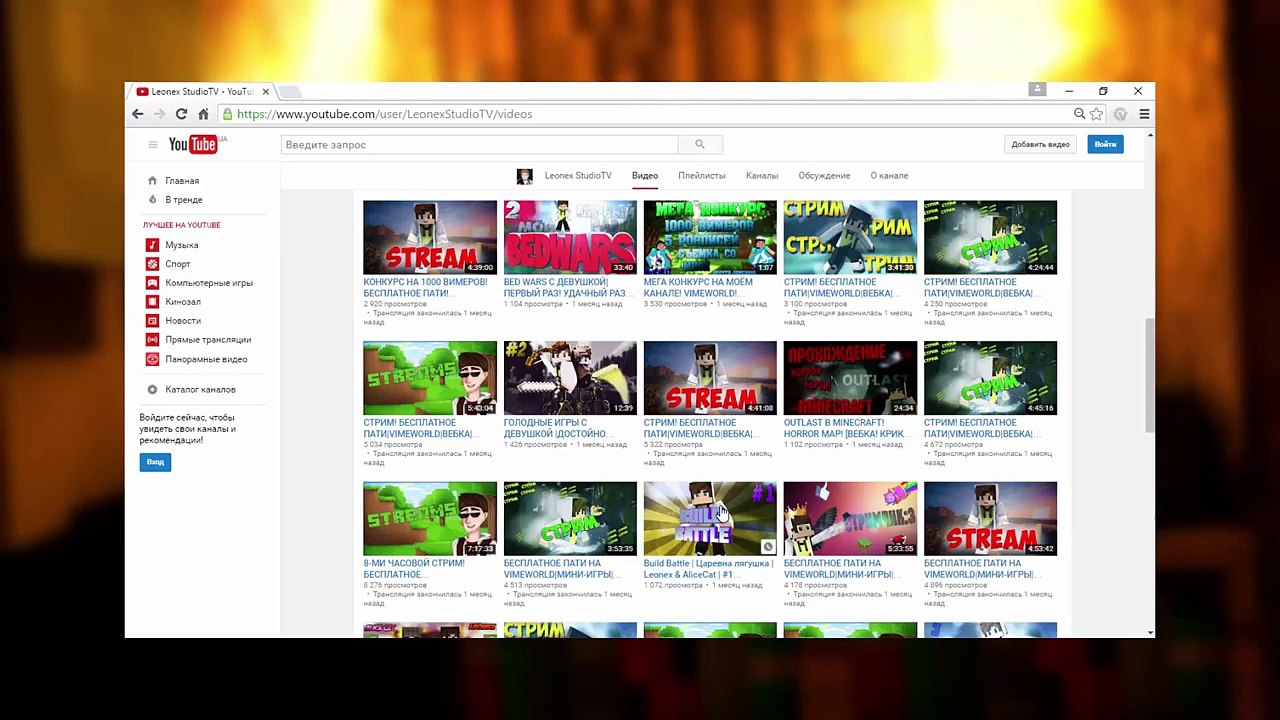The height and width of the screenshot is (720, 1280).
Task: Click the Главная home icon in sidebar
Action: pos(152,181)
